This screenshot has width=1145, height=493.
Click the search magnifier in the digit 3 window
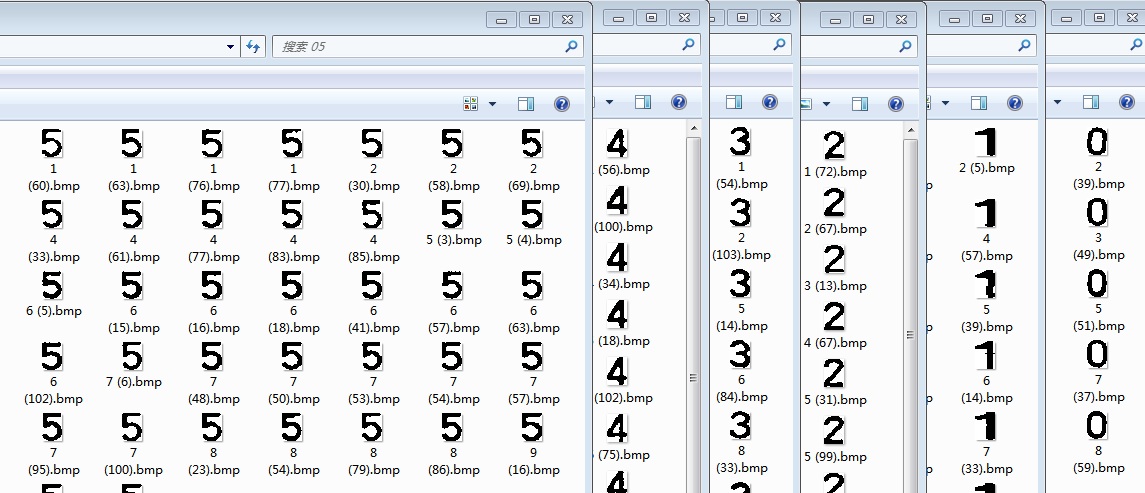779,45
